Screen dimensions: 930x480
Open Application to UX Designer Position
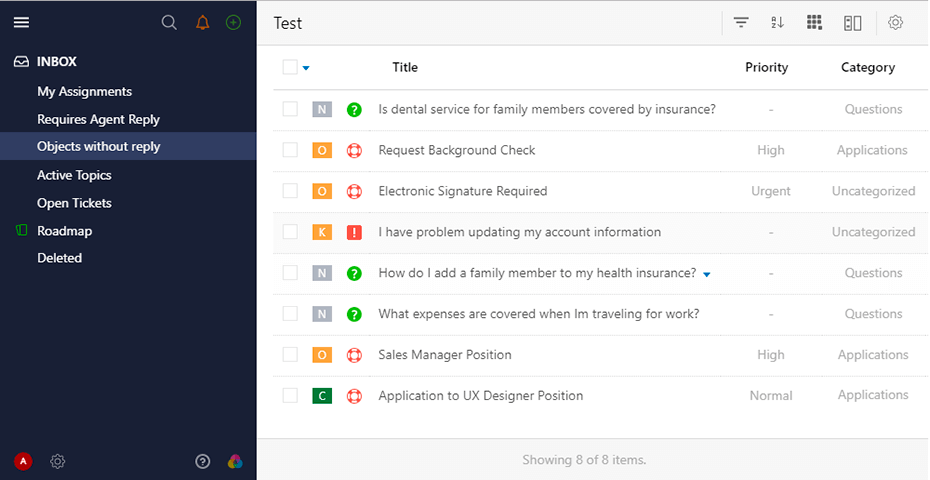click(480, 396)
